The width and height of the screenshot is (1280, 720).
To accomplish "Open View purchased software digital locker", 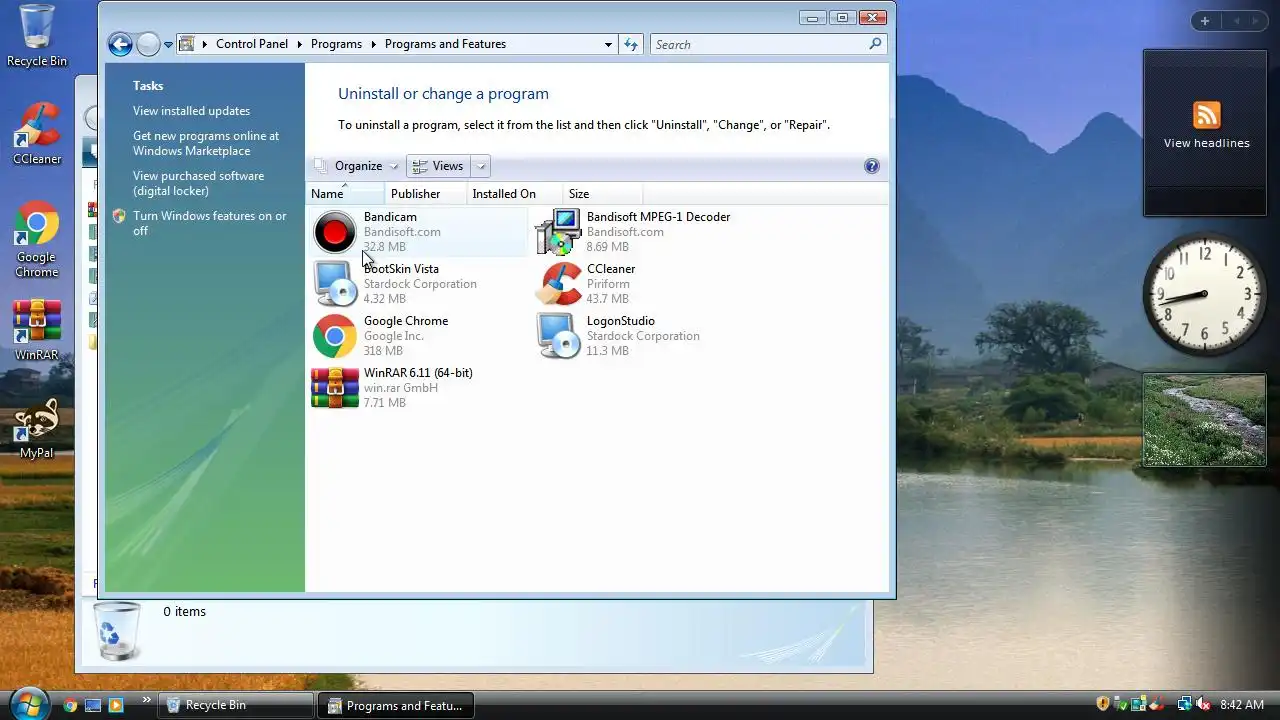I will click(x=198, y=183).
